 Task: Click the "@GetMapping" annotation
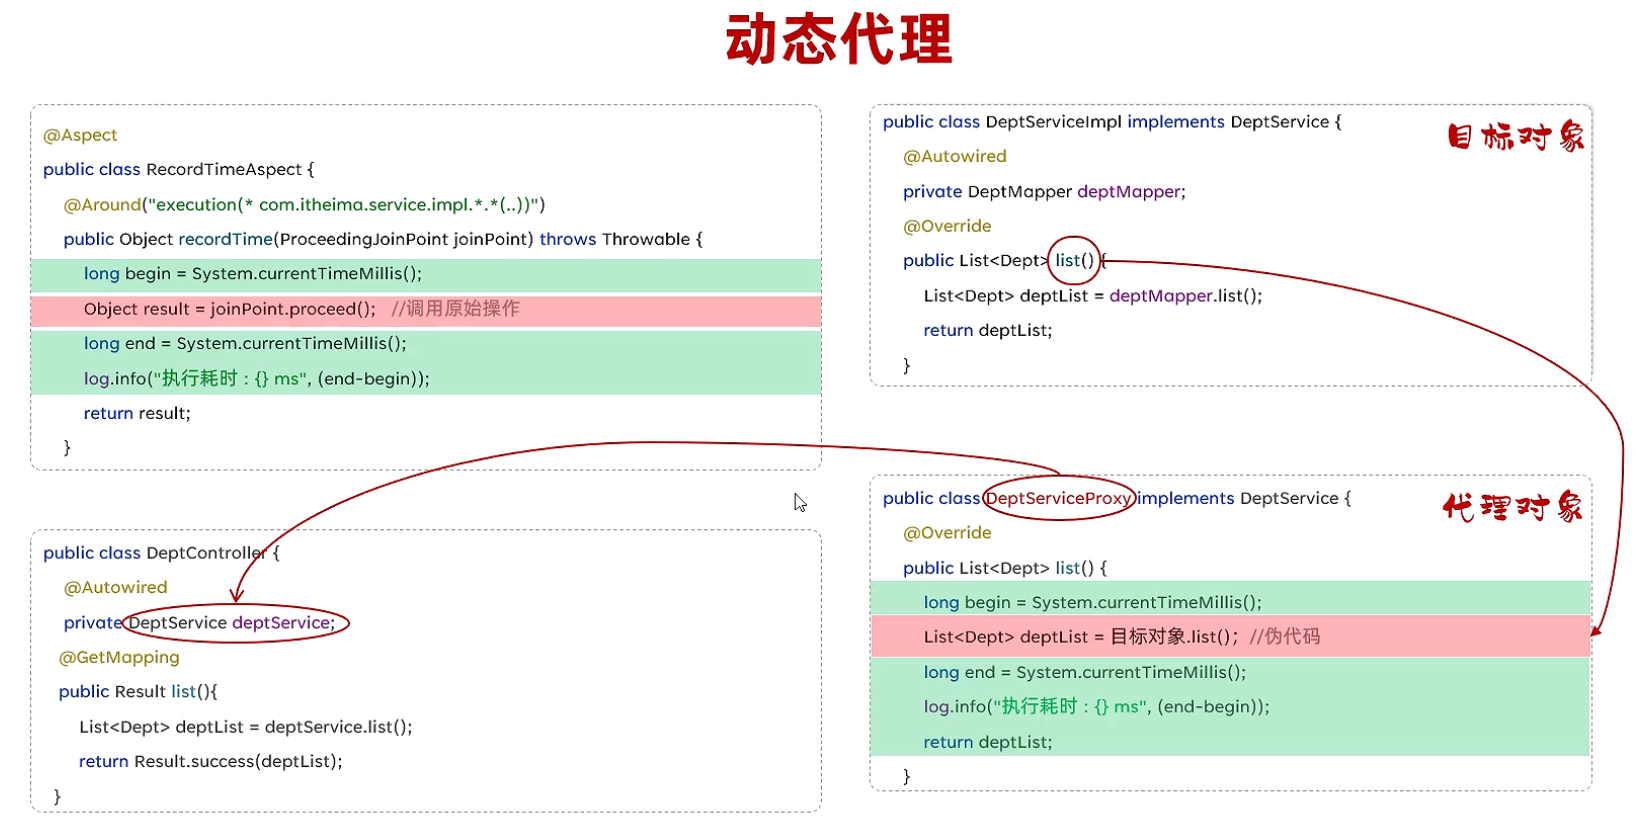pyautogui.click(x=119, y=657)
